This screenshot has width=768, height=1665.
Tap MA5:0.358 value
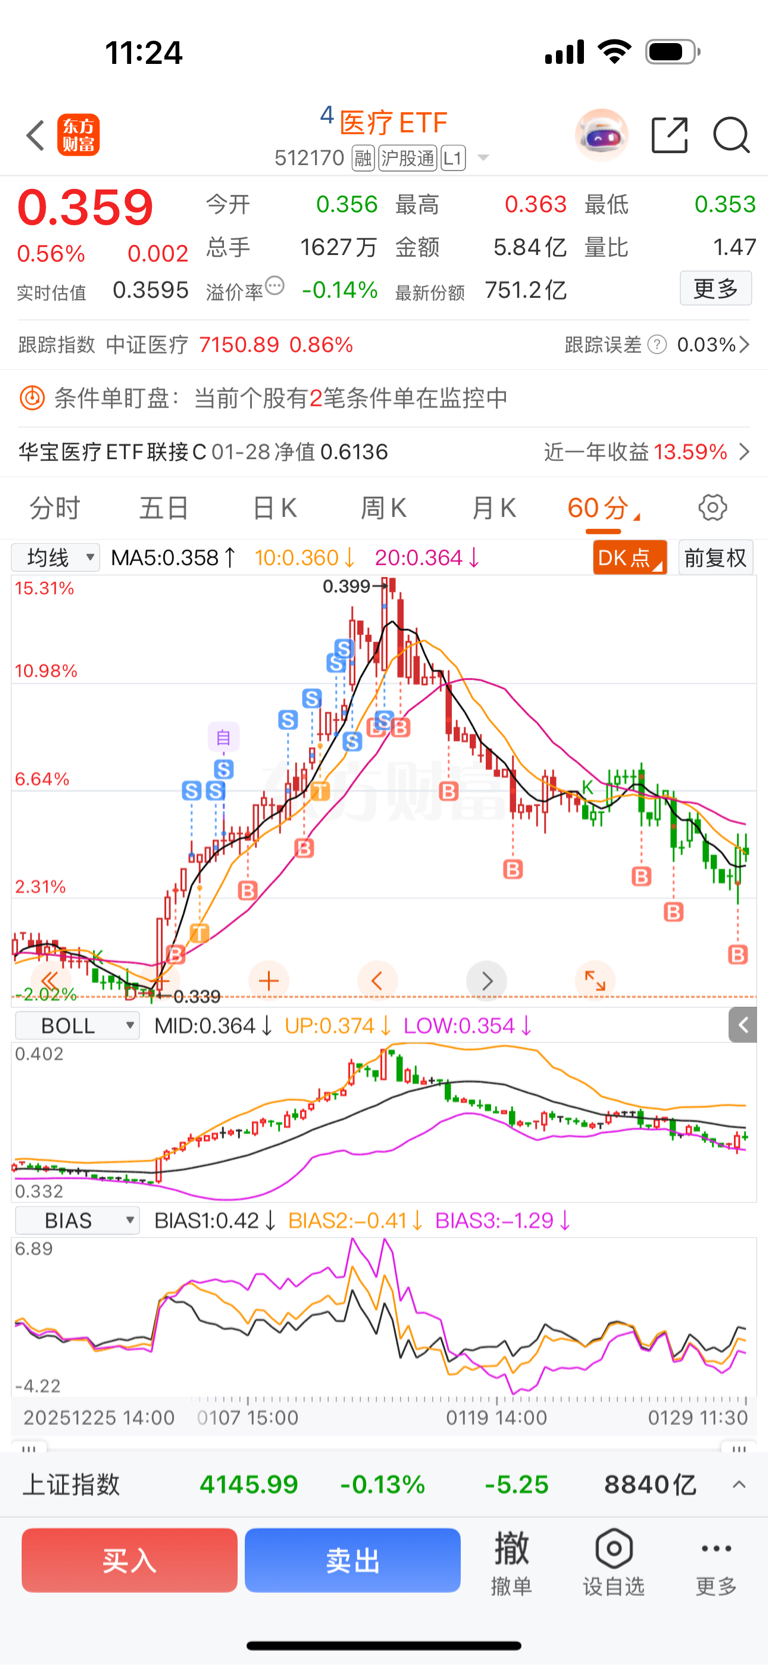174,558
